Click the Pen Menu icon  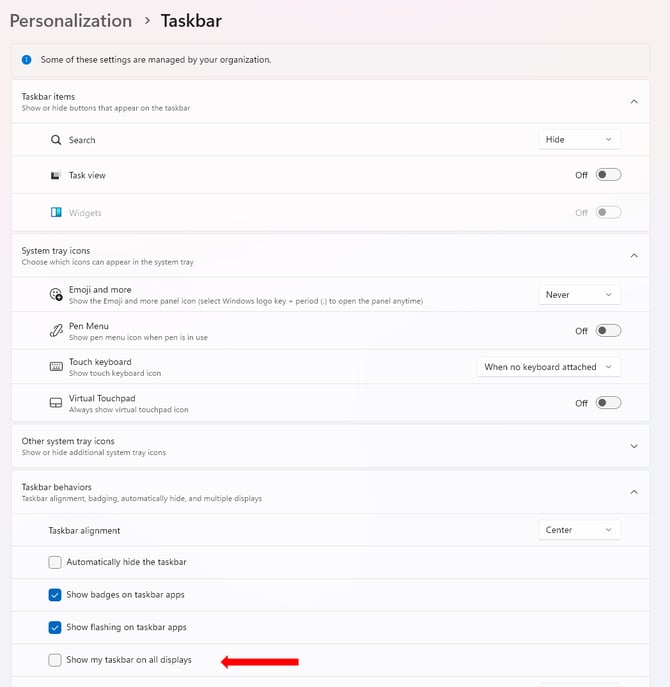(56, 330)
